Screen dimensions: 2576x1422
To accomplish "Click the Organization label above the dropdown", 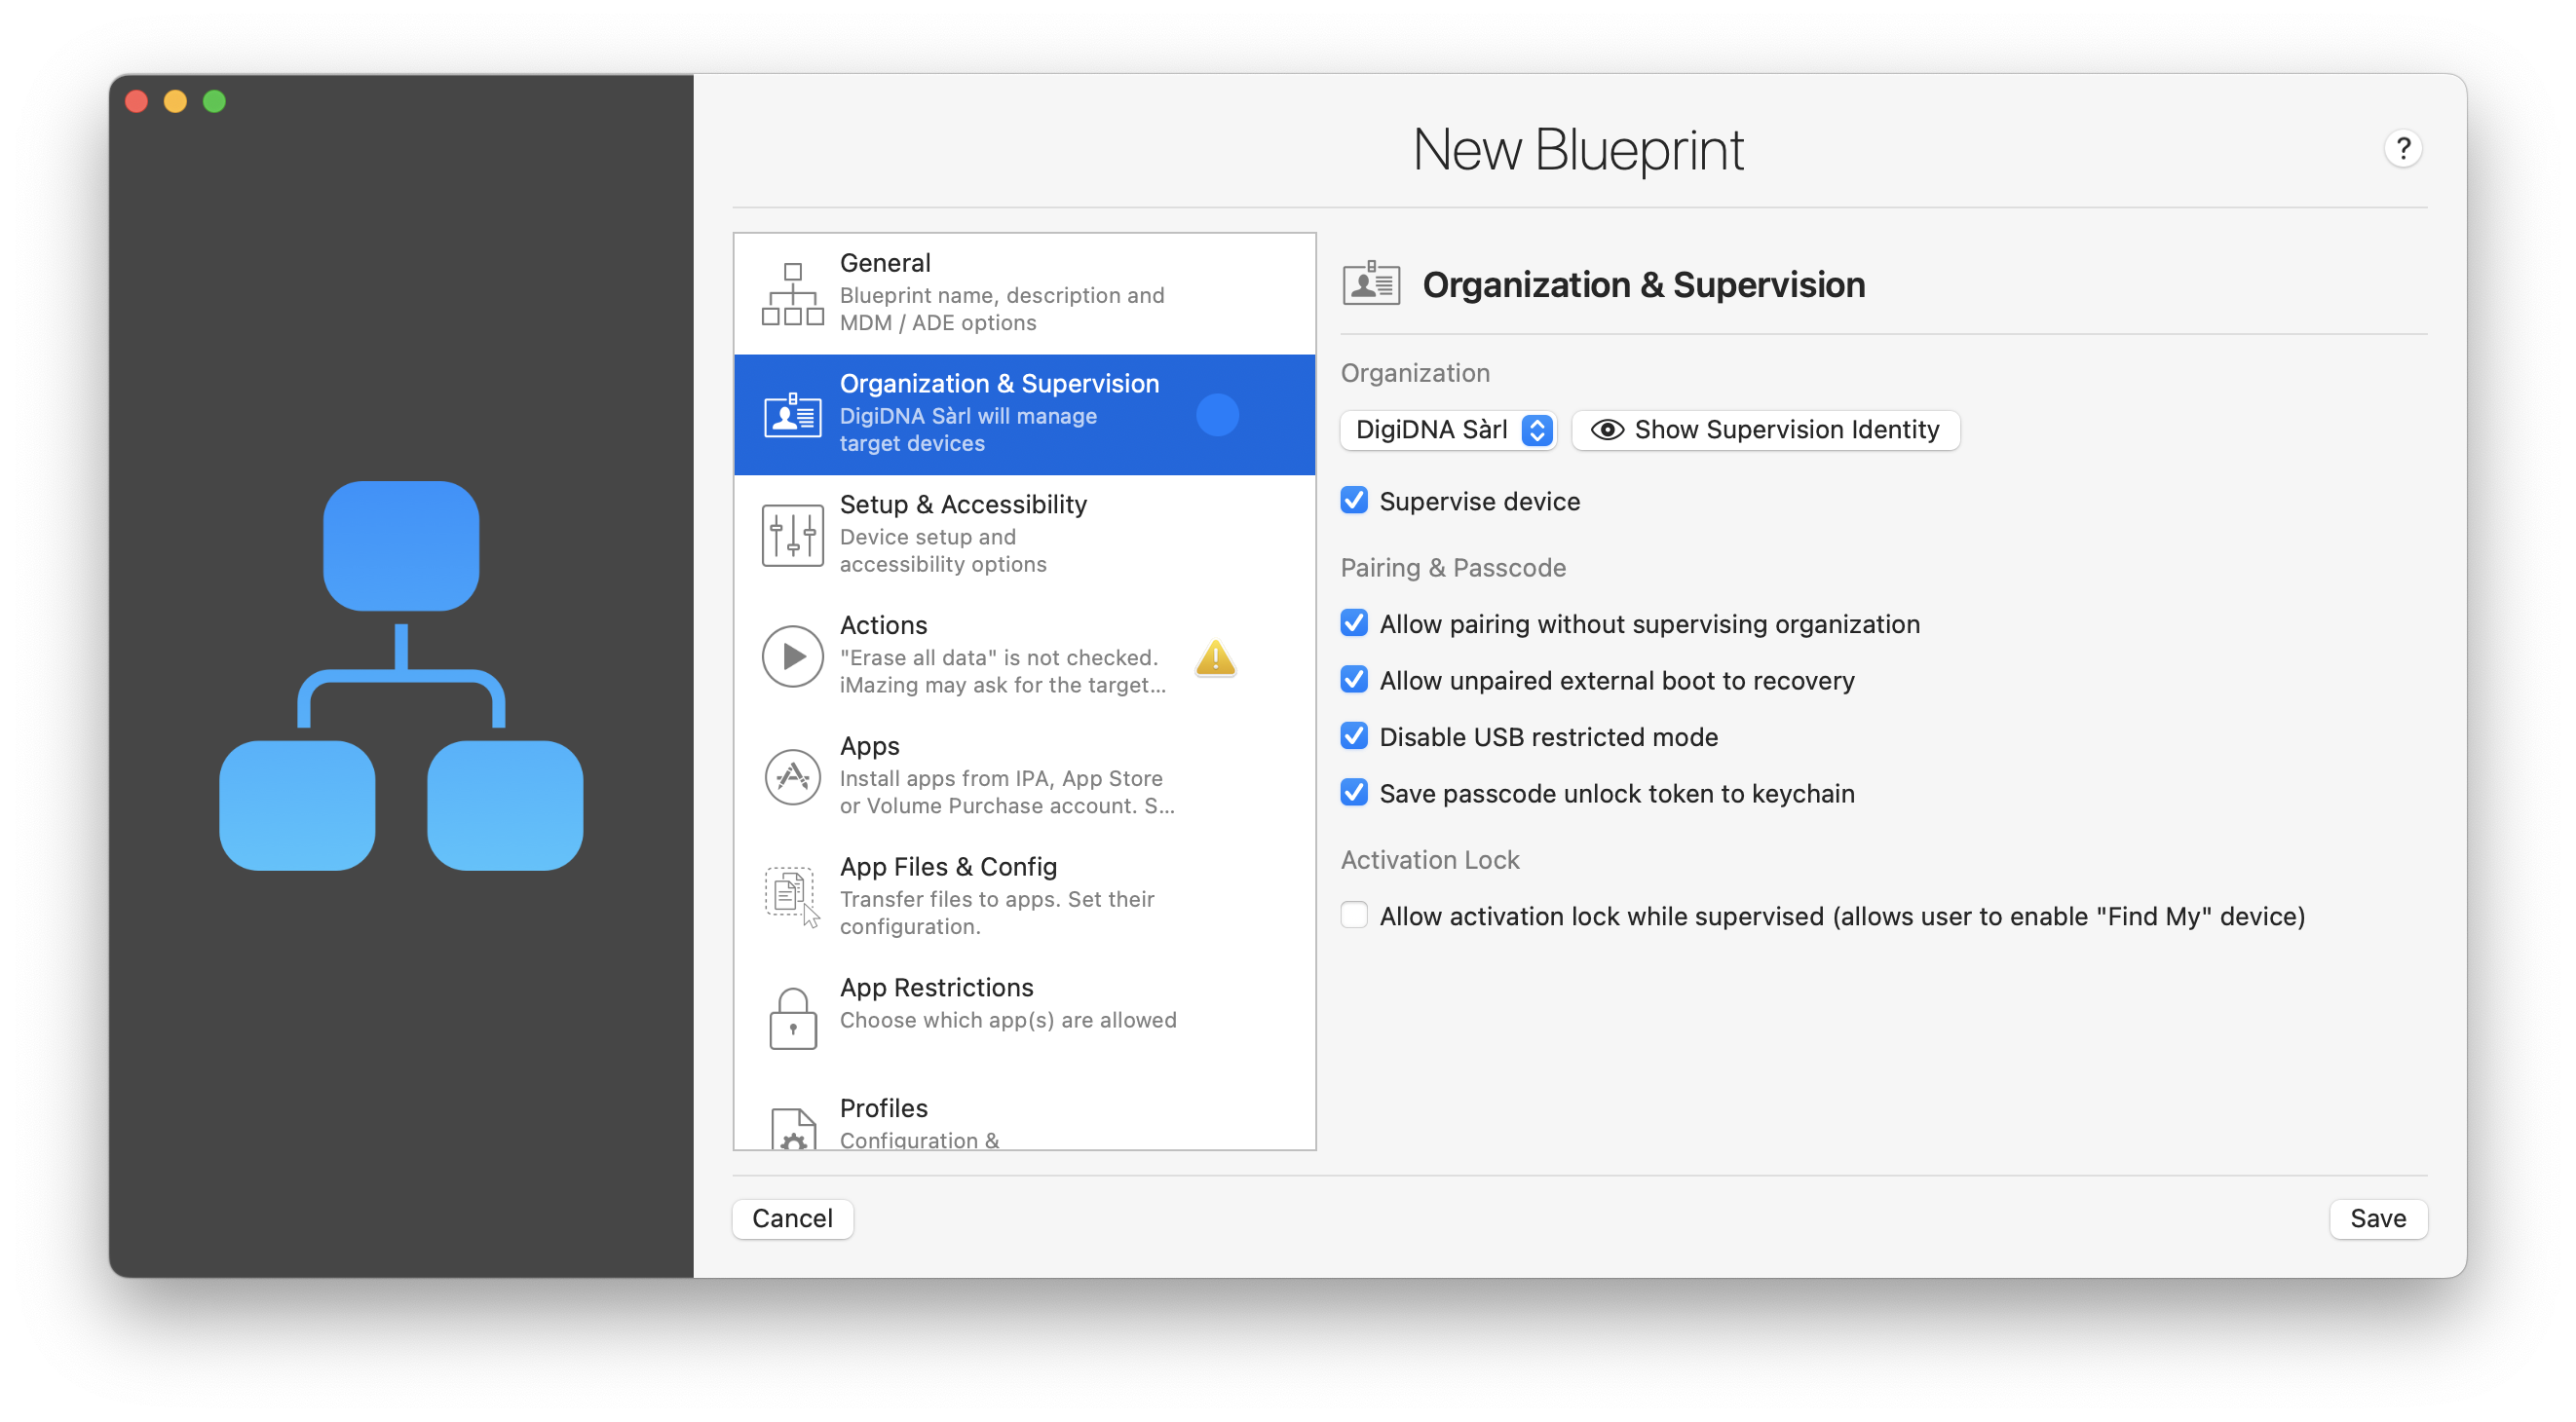I will [x=1415, y=373].
